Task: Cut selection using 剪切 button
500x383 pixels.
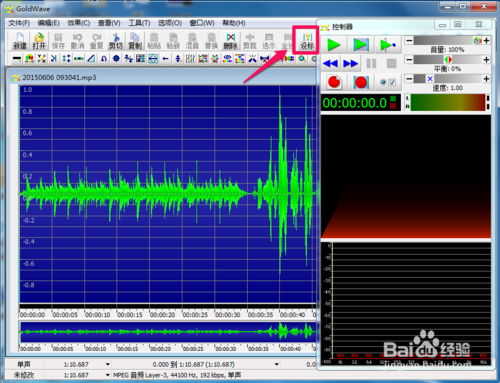Action: [116, 41]
